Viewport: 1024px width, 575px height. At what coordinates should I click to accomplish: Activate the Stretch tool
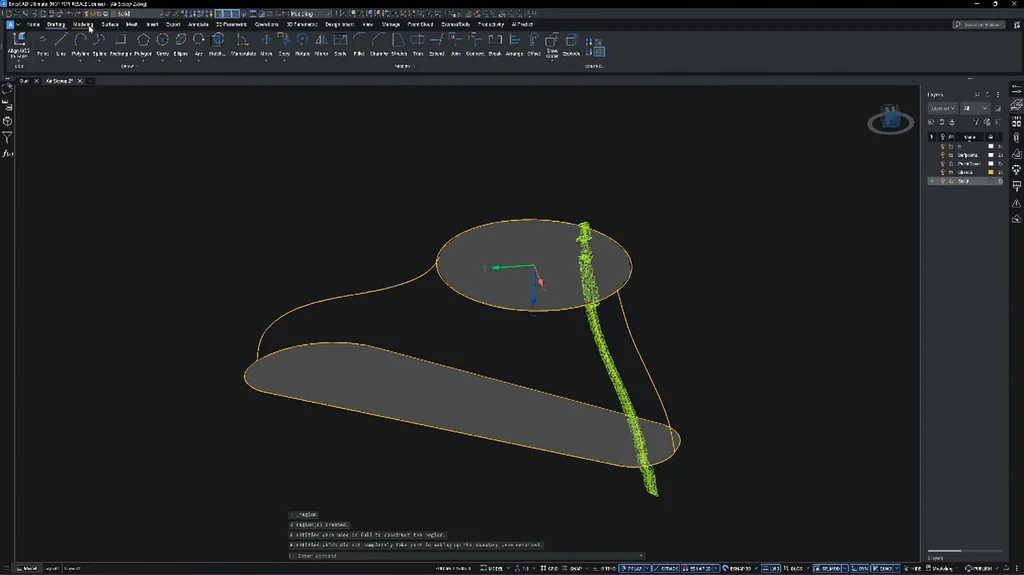(398, 44)
